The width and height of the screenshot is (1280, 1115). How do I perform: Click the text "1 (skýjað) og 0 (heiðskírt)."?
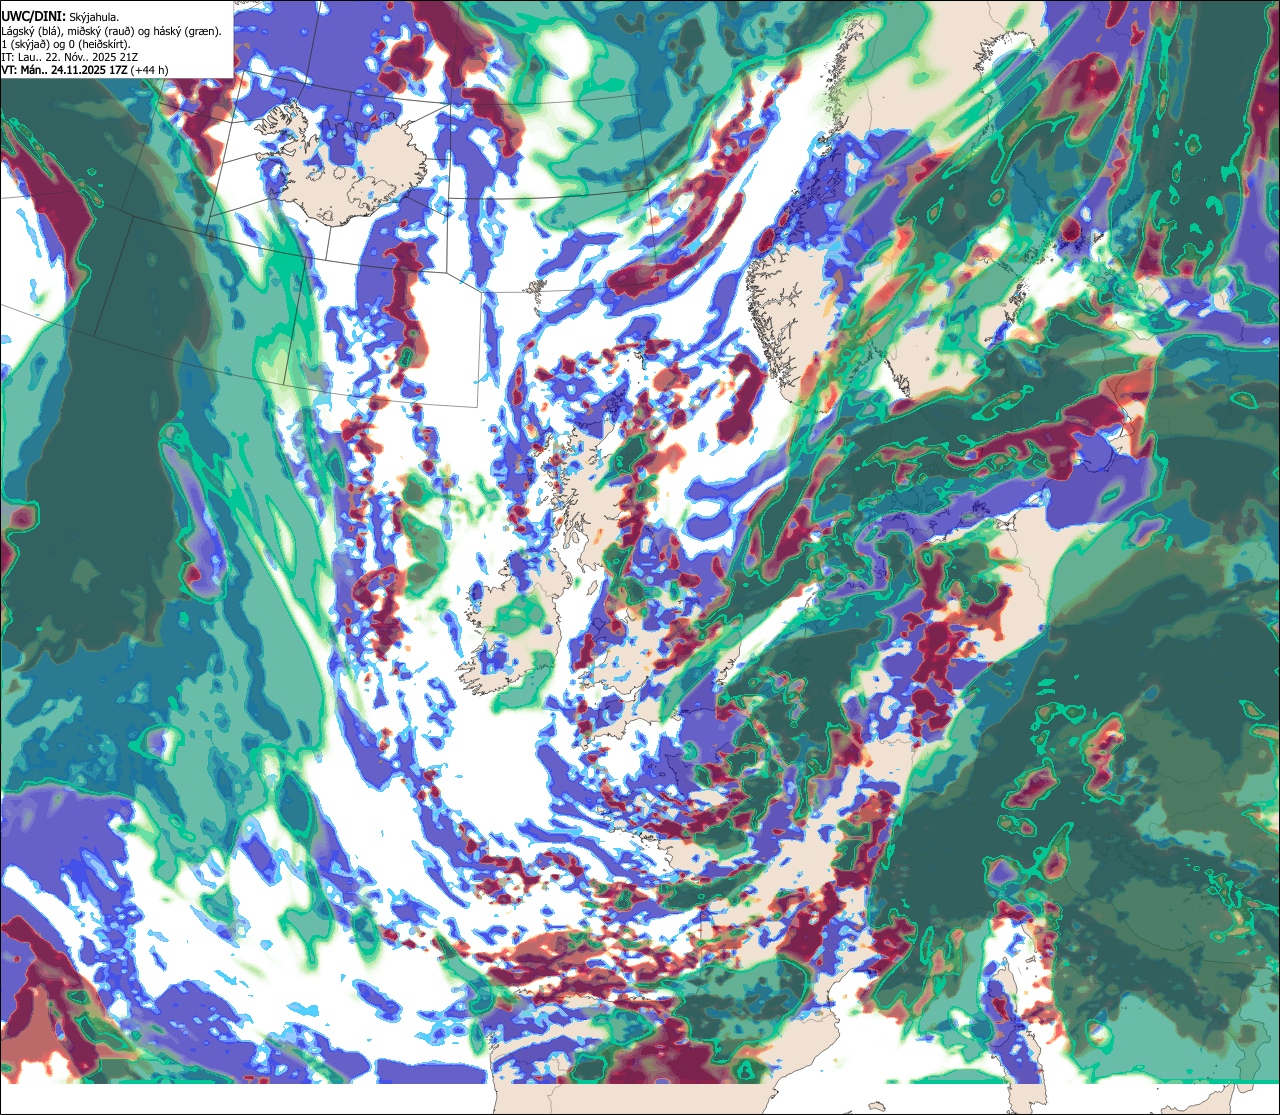click(66, 44)
